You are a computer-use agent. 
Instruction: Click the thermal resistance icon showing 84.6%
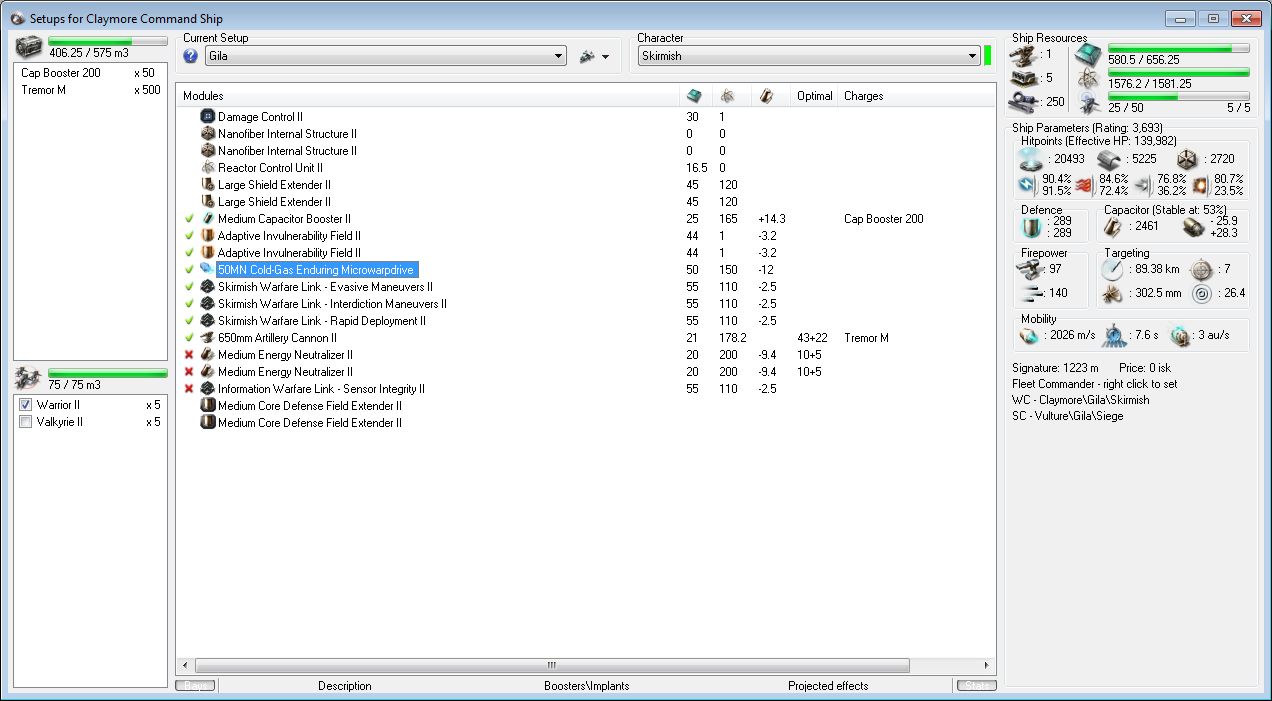(1084, 184)
